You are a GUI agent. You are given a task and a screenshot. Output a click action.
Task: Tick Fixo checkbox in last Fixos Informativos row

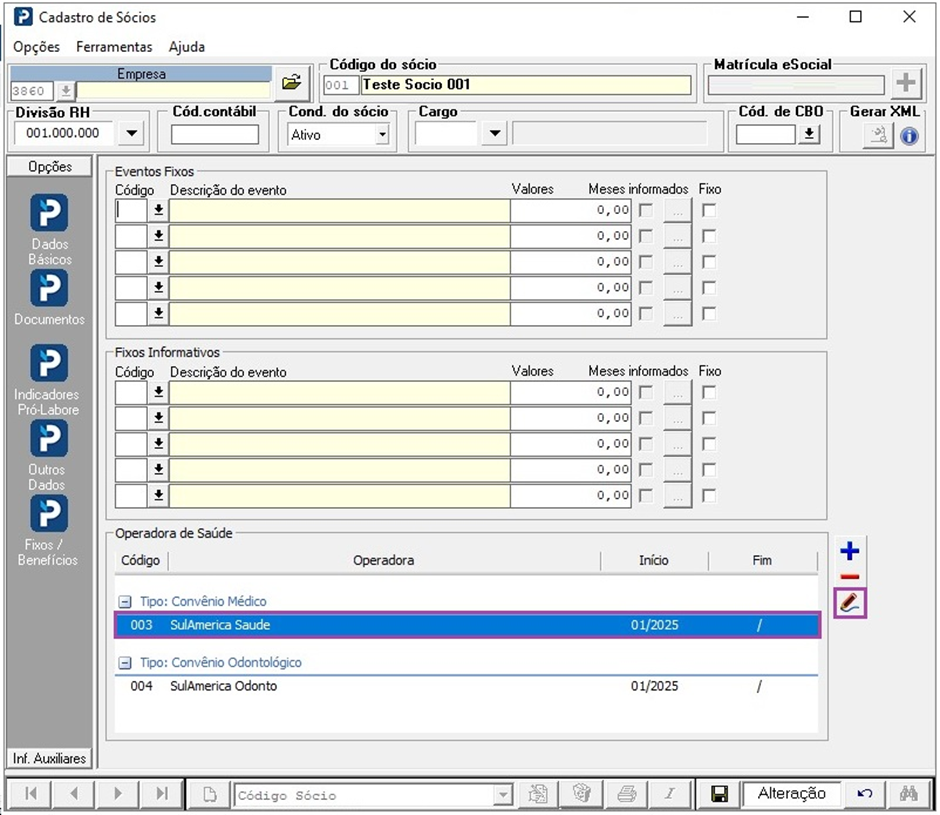[x=709, y=496]
